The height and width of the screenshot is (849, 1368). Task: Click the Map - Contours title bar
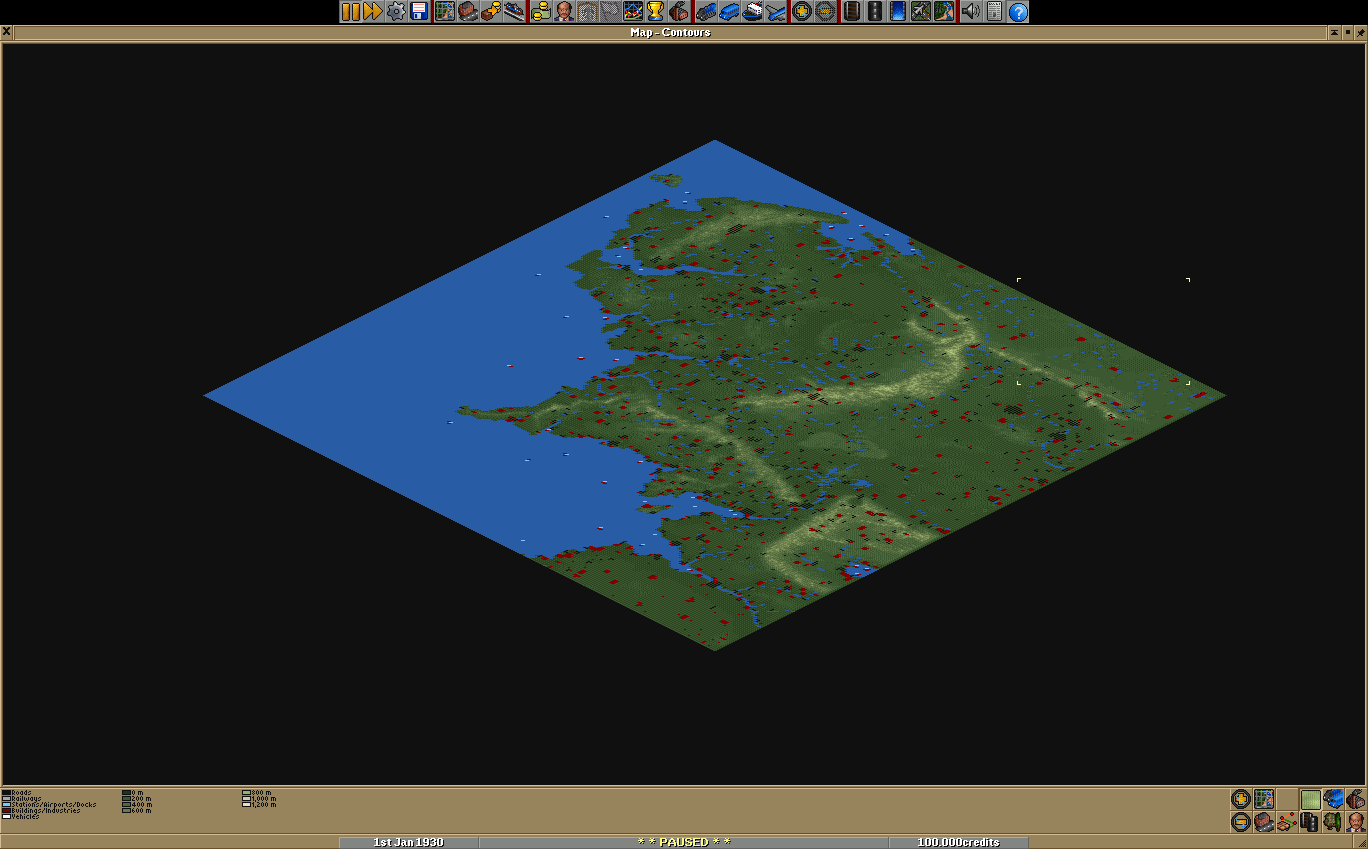point(670,32)
